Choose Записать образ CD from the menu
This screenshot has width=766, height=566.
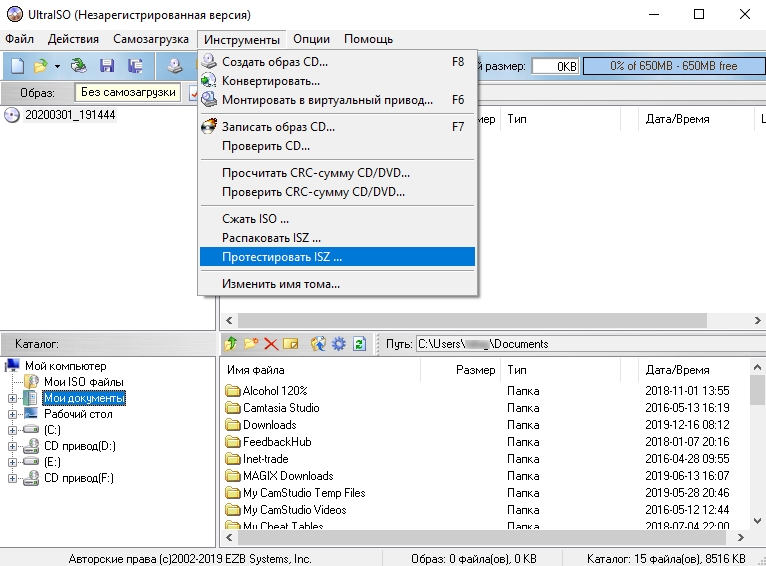coord(278,127)
